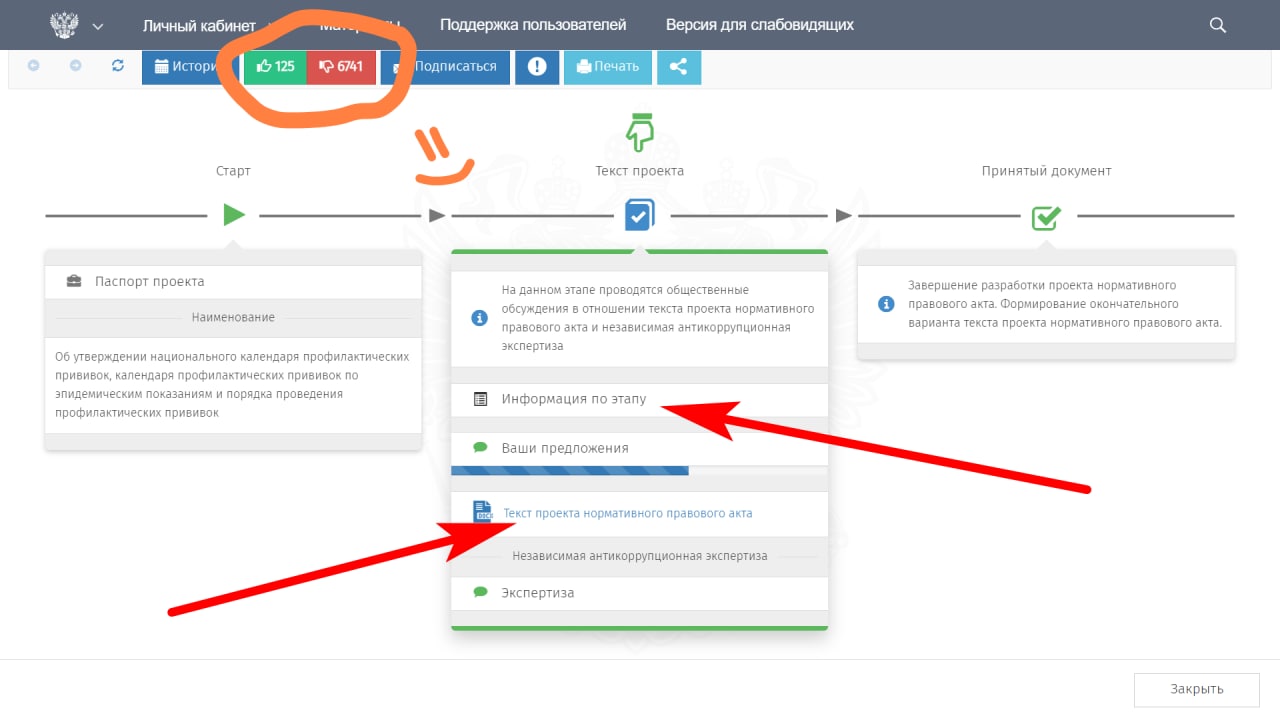Image resolution: width=1280 pixels, height=720 pixels.
Task: Vote thumbs up with 125 likes
Action: pos(275,67)
